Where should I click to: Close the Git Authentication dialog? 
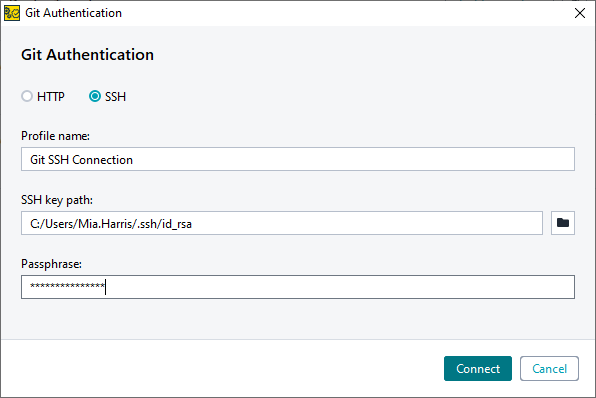point(580,13)
